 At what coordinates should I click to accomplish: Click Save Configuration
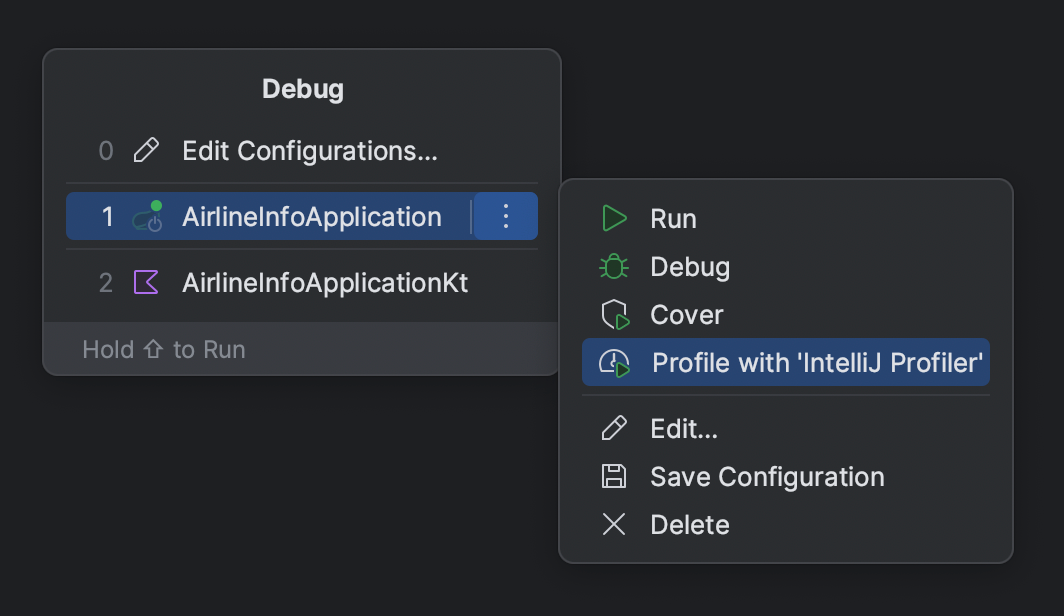pyautogui.click(x=766, y=477)
